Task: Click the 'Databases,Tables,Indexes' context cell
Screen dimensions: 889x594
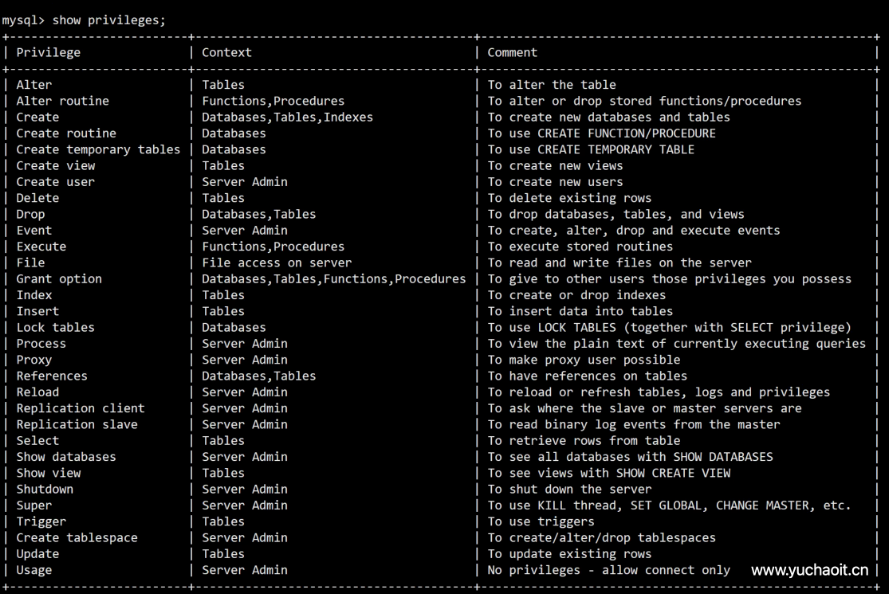Action: [x=287, y=117]
